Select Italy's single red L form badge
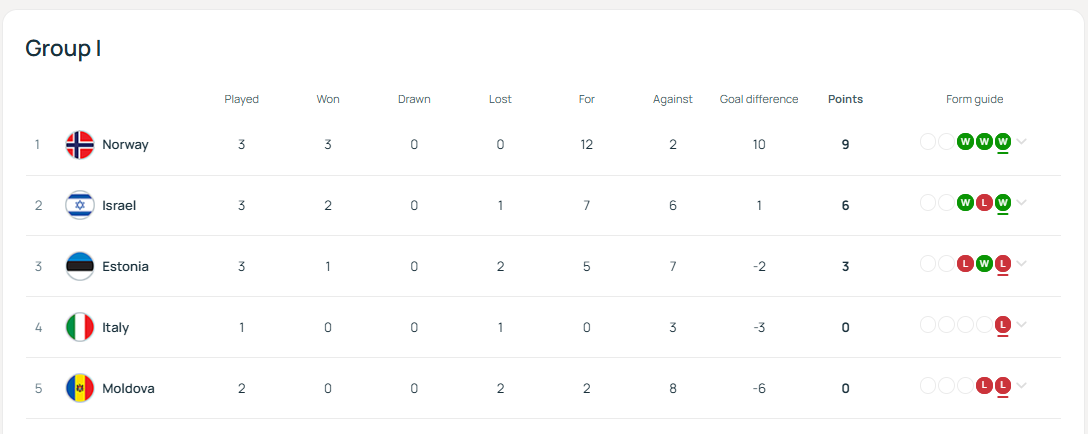This screenshot has height=434, width=1088. pos(1002,324)
